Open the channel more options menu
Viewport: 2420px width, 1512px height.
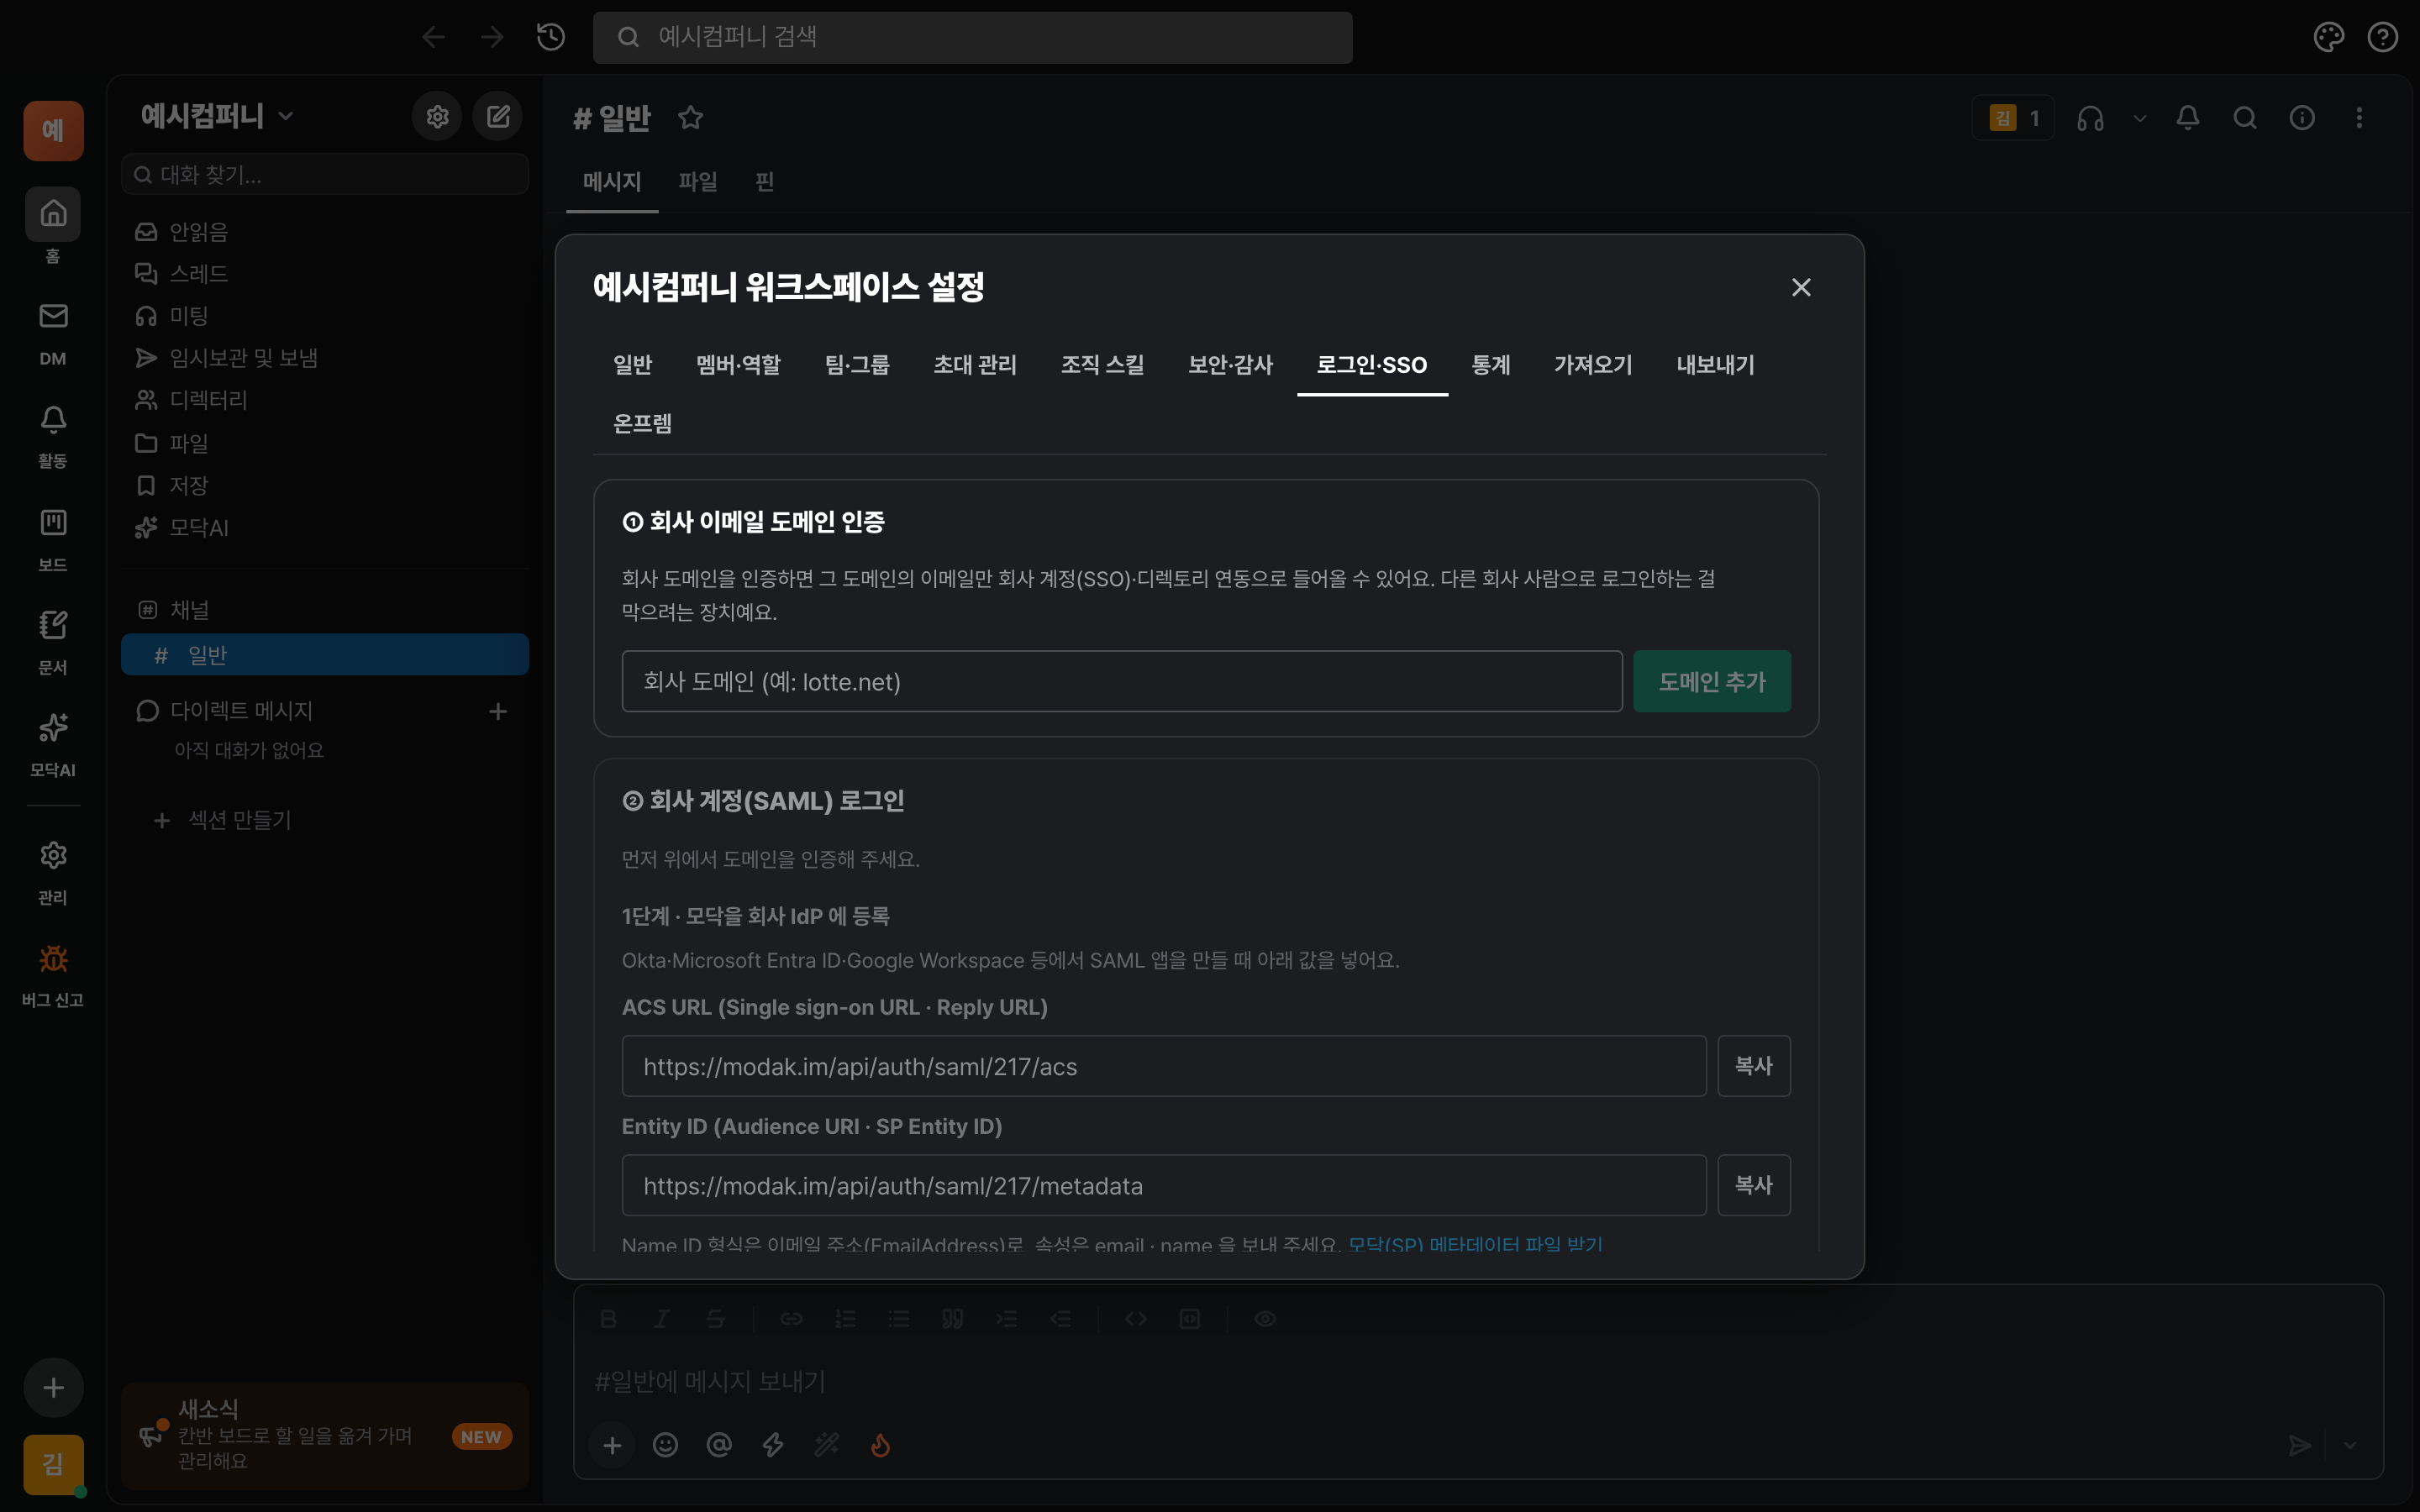(x=2359, y=118)
